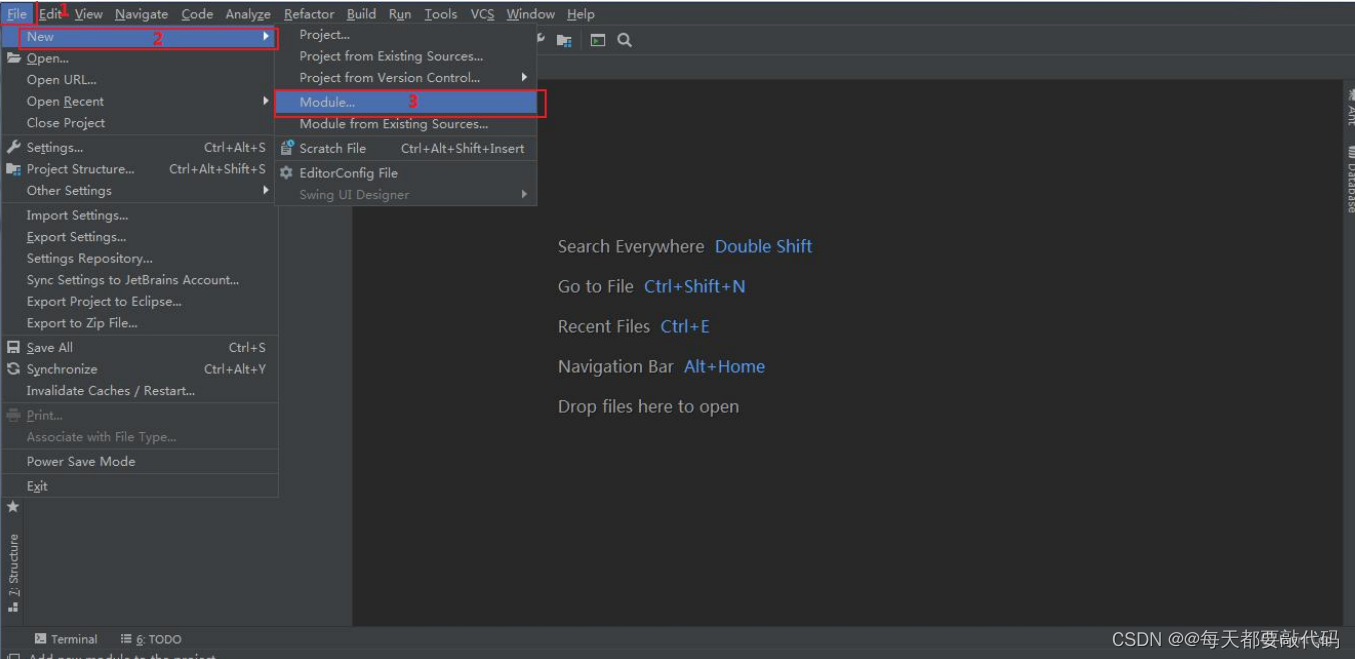Open the Run menu
The image size is (1355, 659).
tap(400, 14)
